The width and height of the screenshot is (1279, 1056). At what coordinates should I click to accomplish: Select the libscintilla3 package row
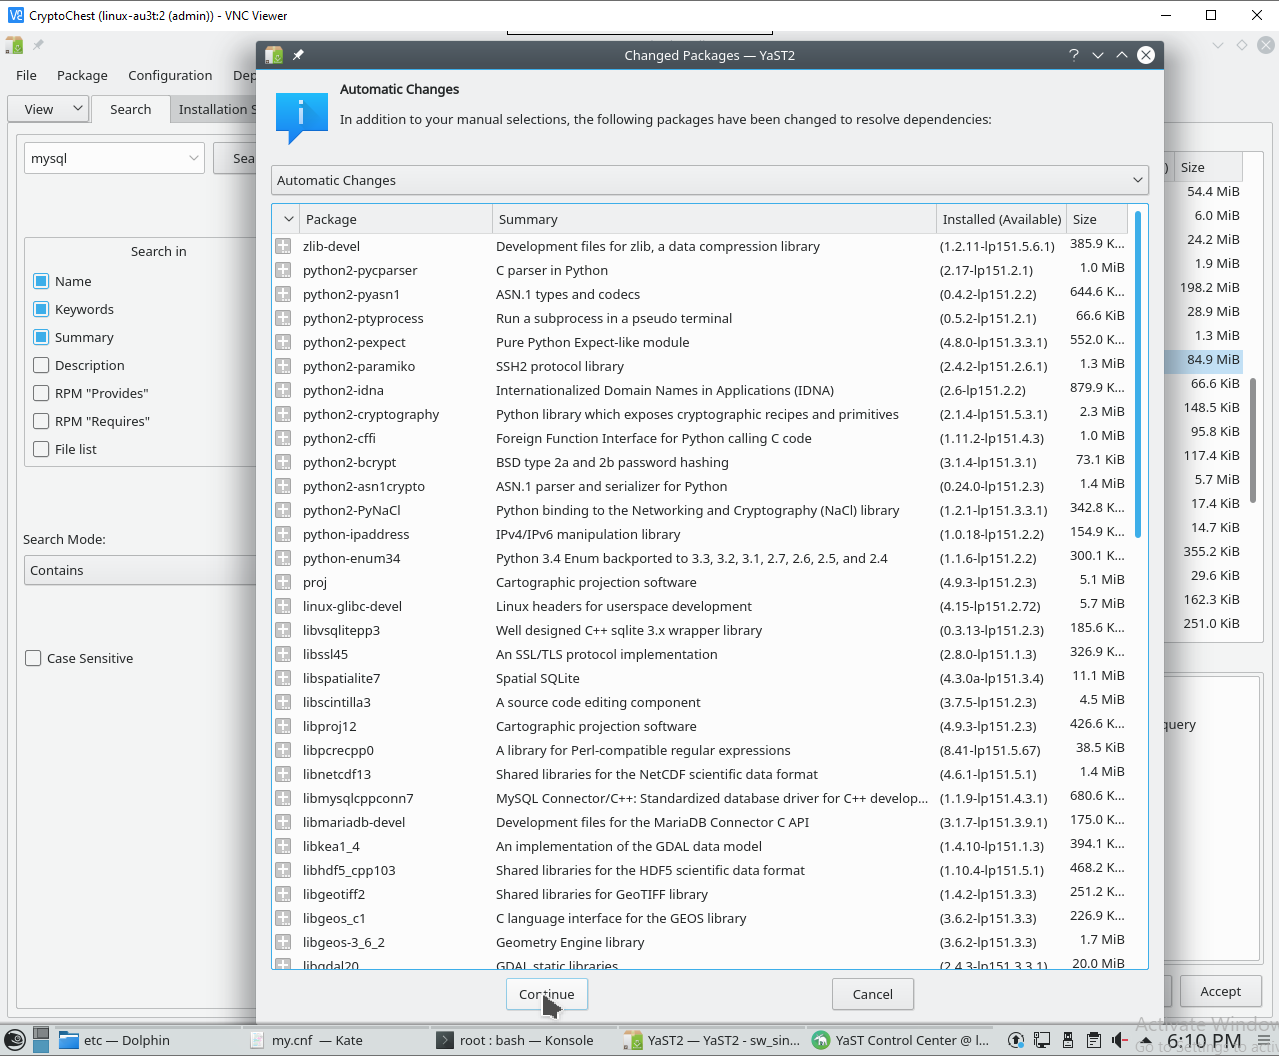click(x=700, y=702)
